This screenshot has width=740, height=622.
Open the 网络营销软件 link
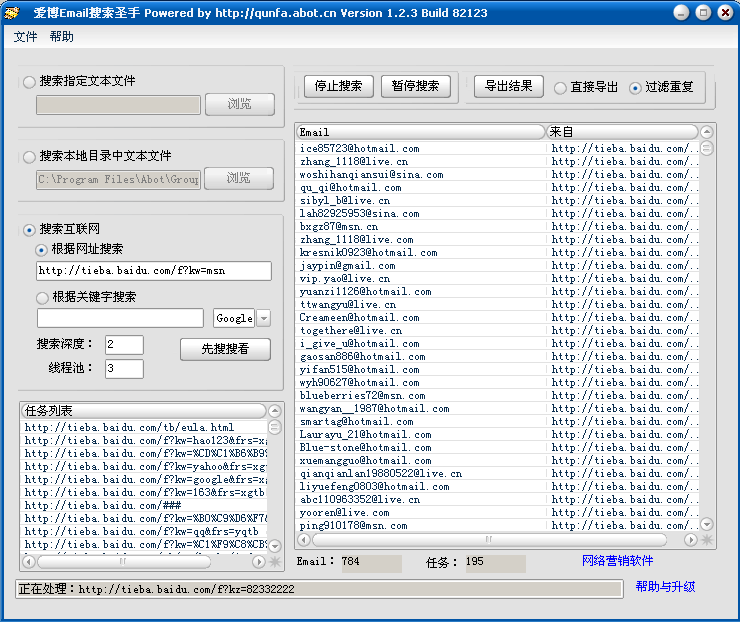(x=617, y=561)
